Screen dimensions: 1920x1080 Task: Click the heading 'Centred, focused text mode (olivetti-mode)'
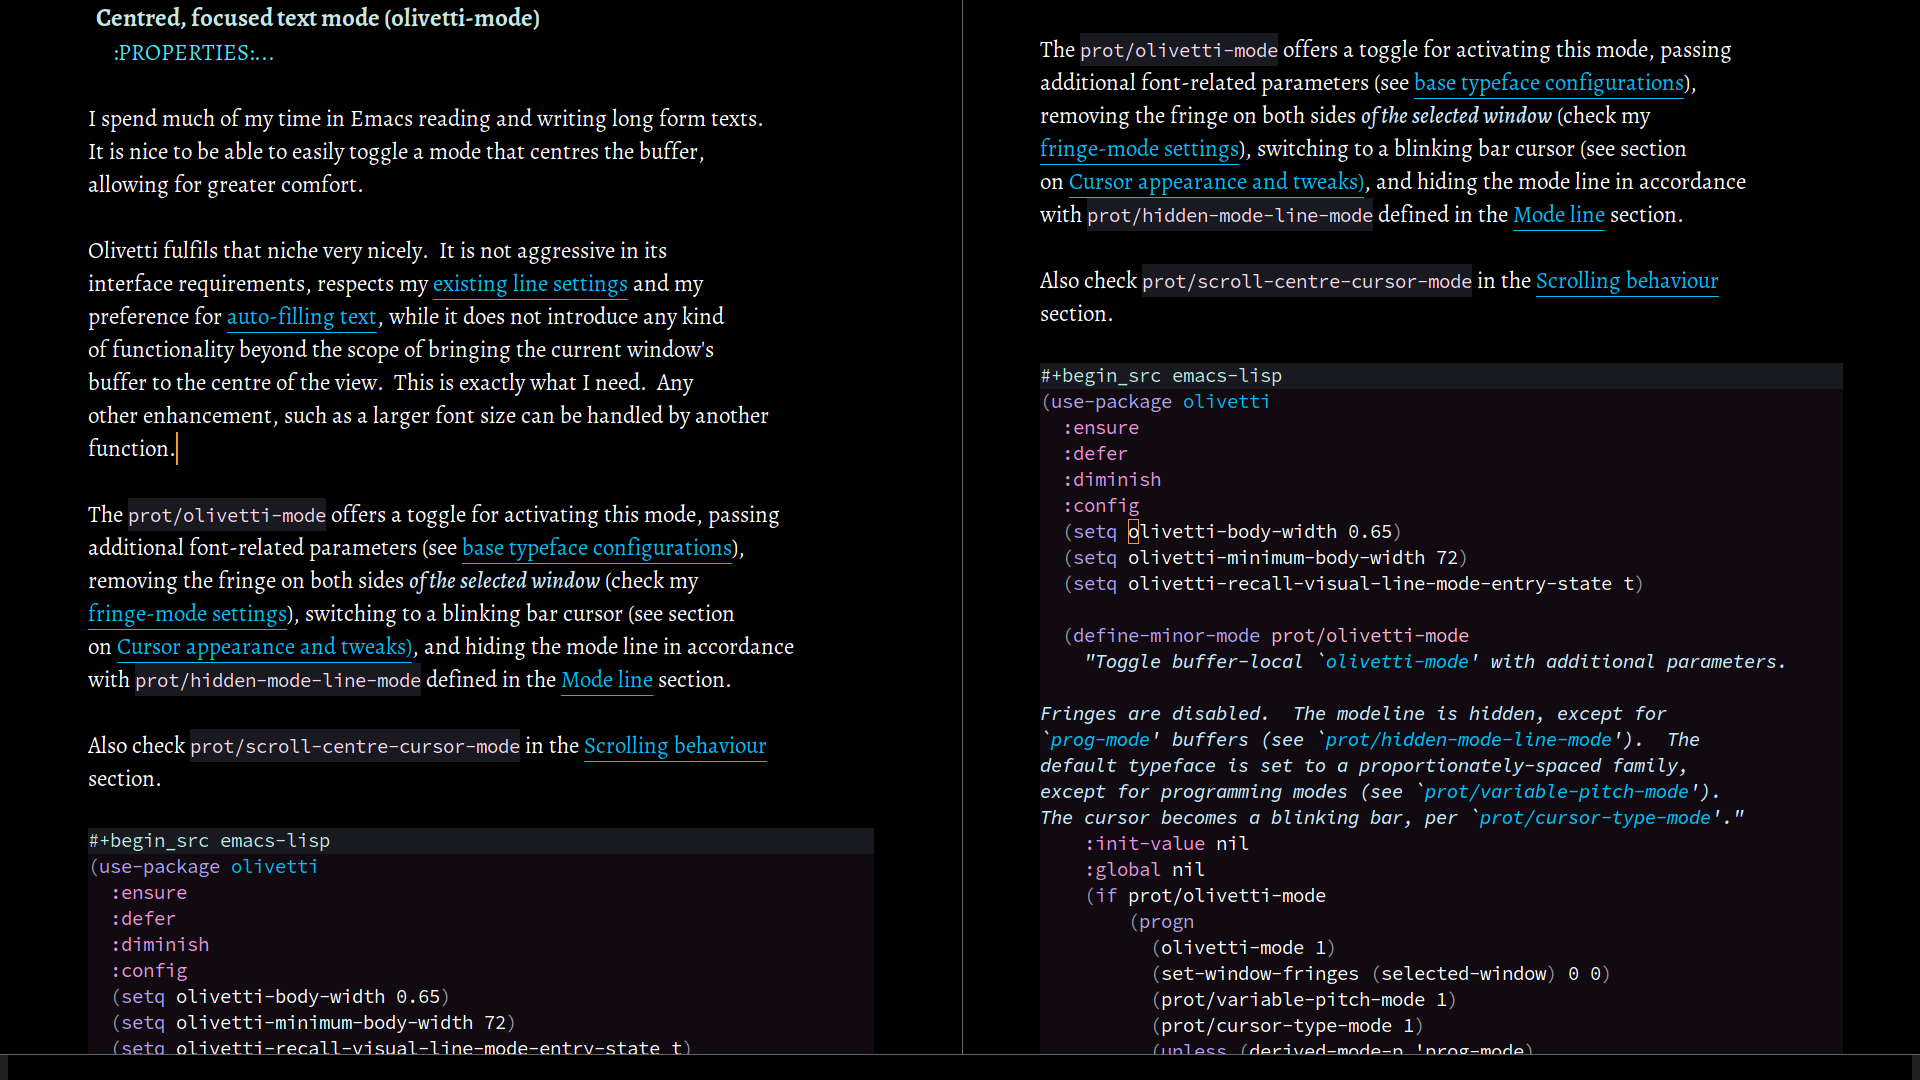pyautogui.click(x=318, y=18)
